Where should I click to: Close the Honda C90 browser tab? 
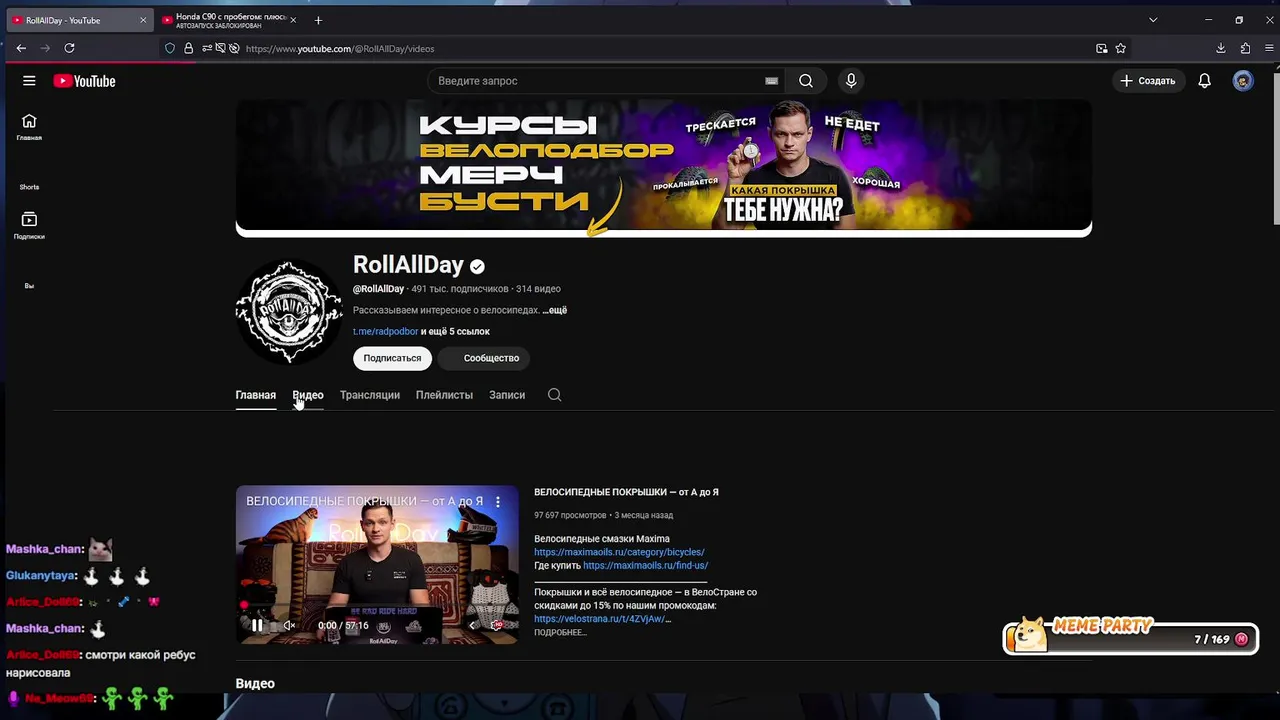click(x=293, y=20)
